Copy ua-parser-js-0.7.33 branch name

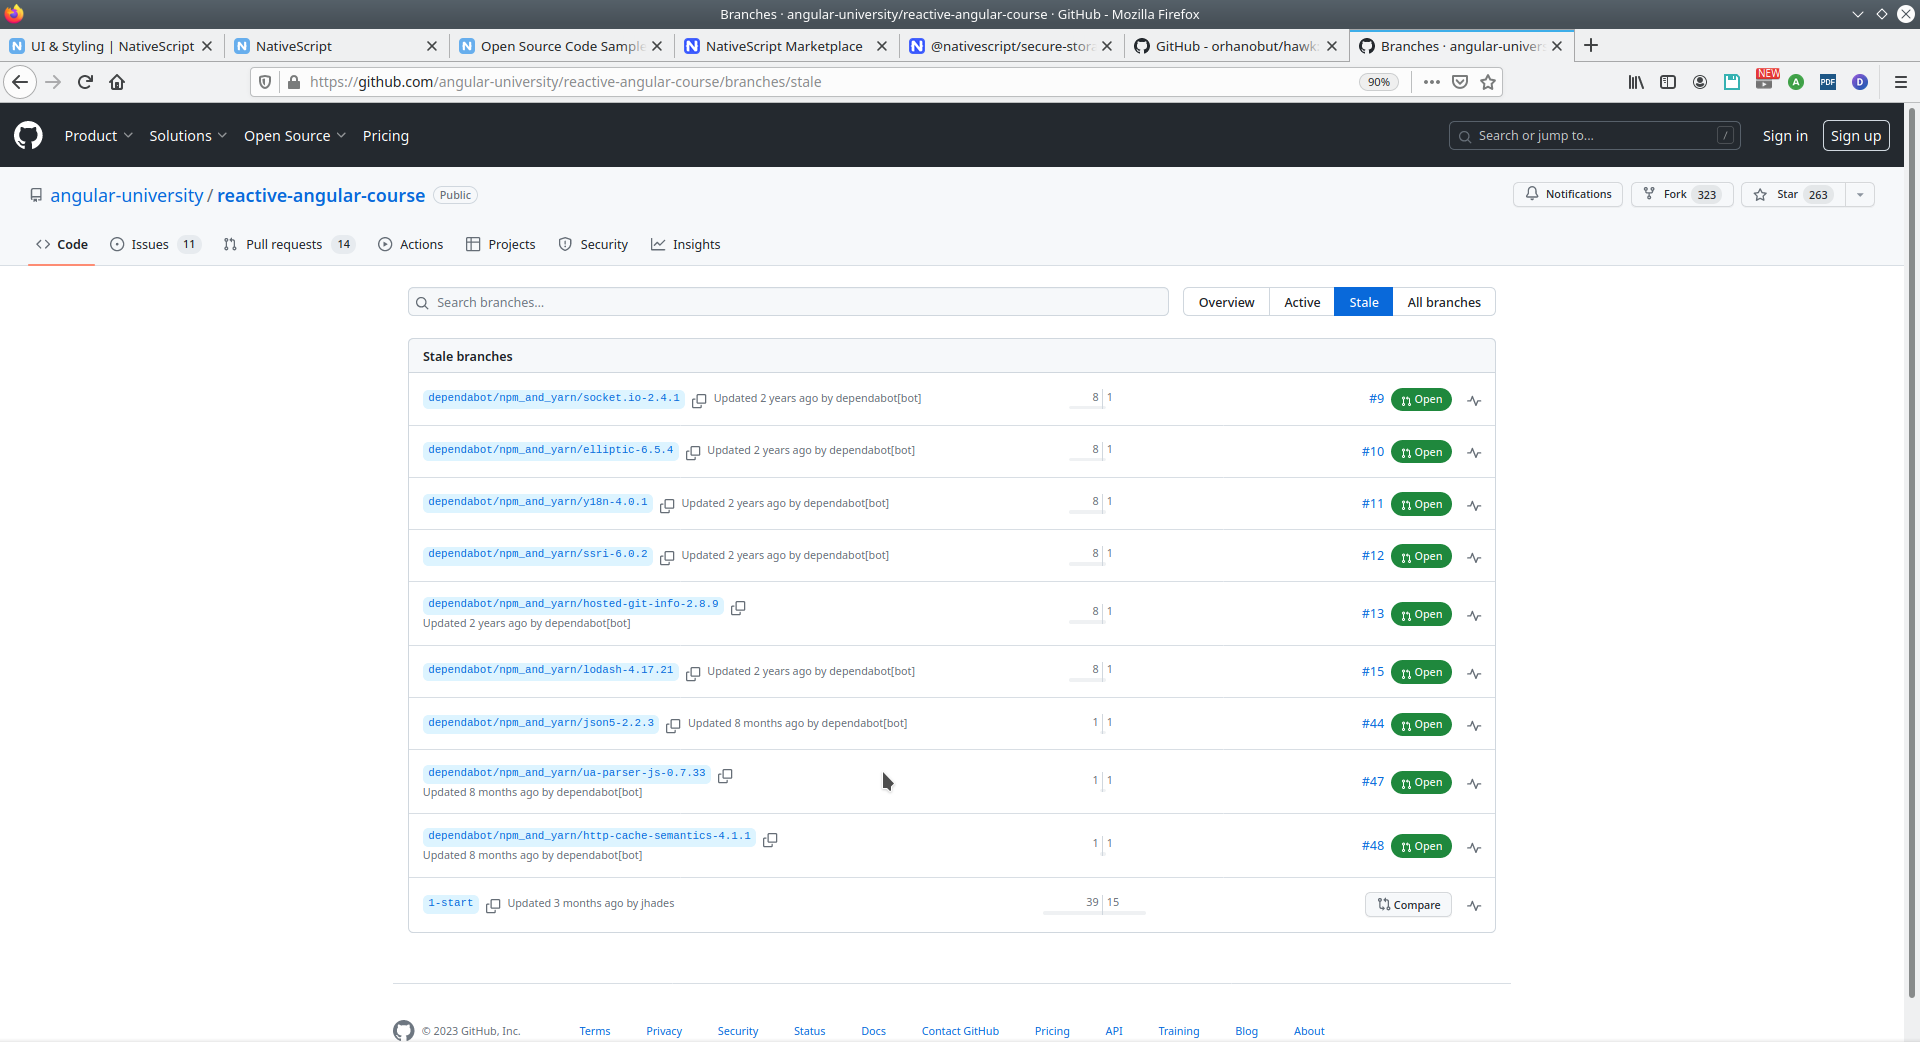coord(725,775)
